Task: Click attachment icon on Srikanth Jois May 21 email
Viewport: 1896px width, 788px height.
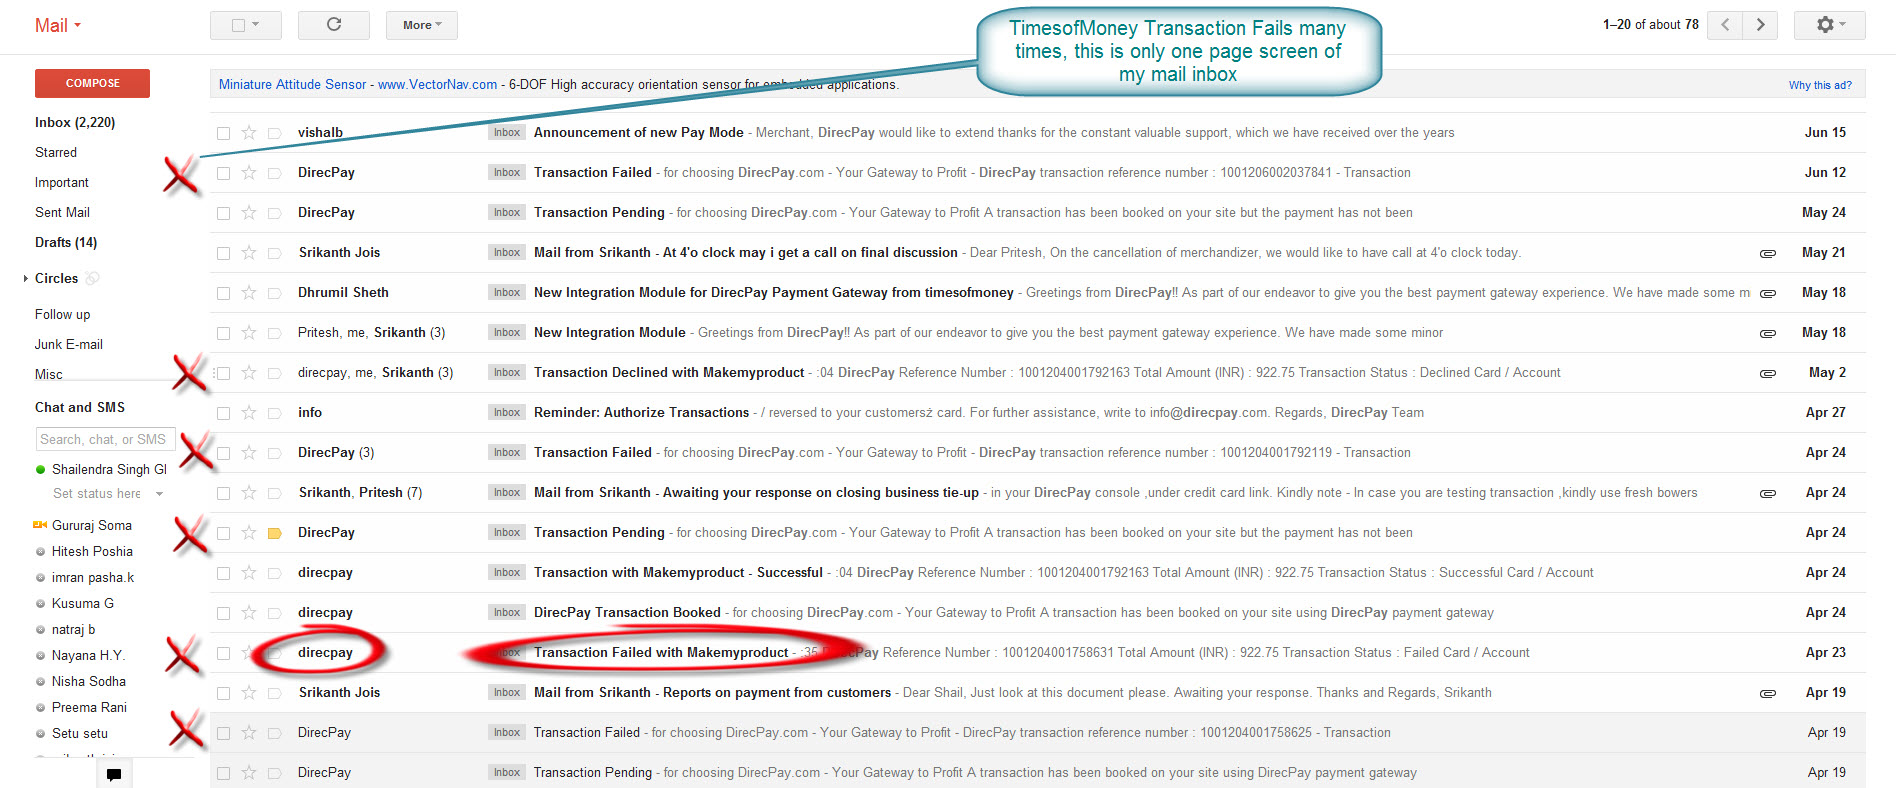Action: [x=1768, y=253]
